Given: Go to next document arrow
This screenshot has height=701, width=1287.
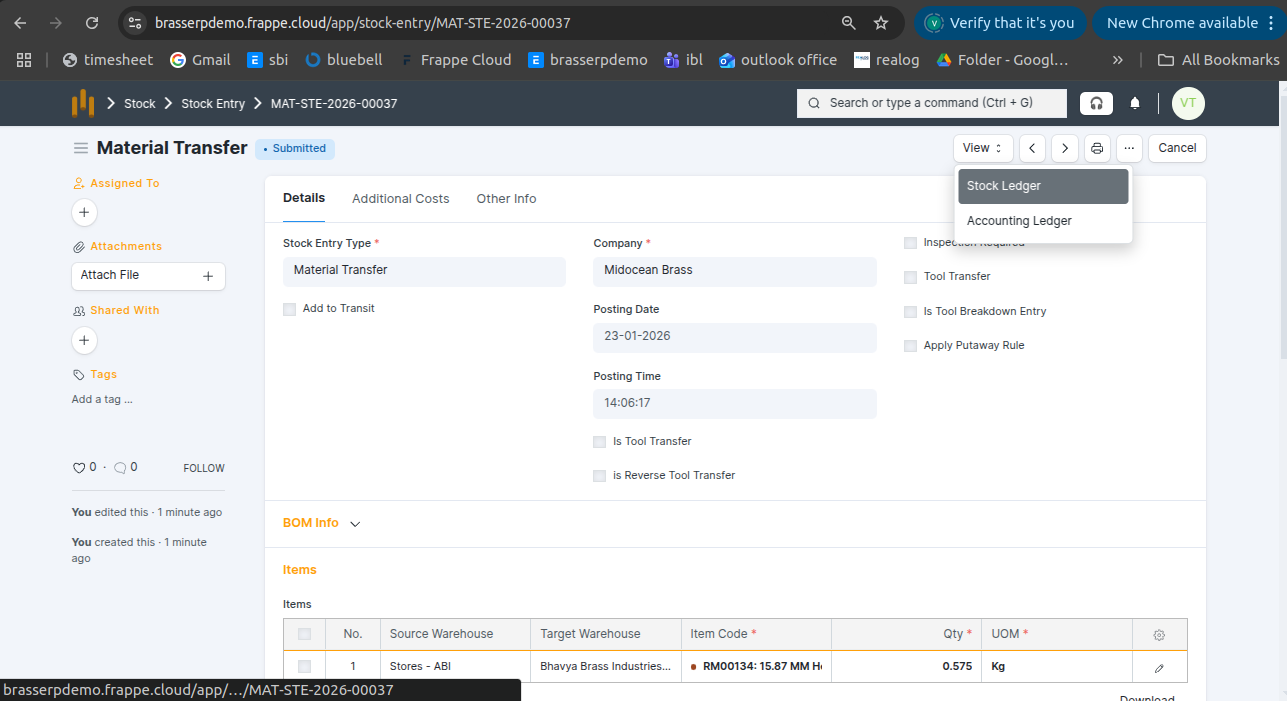Looking at the screenshot, I should point(1065,148).
